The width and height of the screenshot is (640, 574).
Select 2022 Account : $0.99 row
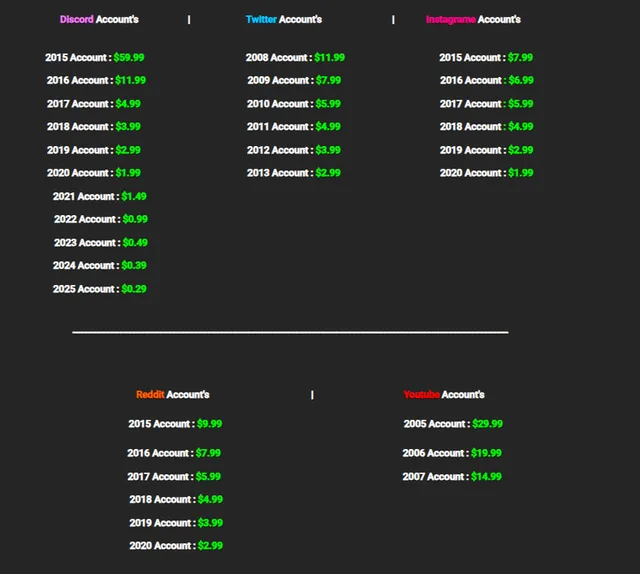(101, 219)
